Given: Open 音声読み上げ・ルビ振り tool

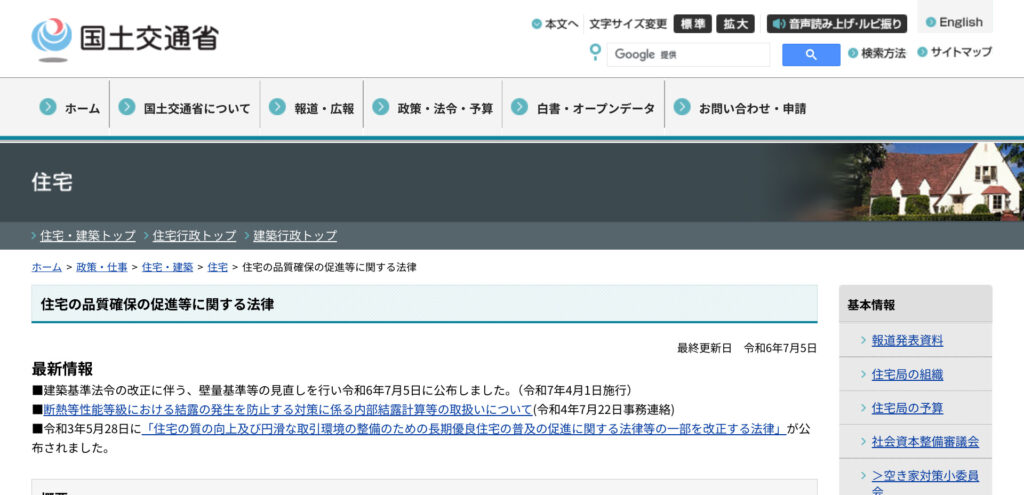Looking at the screenshot, I should [x=837, y=24].
